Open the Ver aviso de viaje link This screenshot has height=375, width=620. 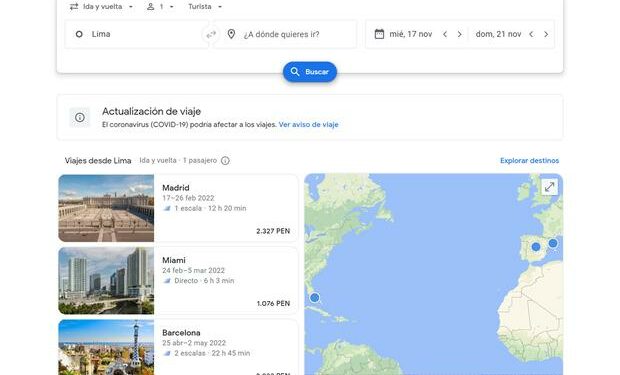pyautogui.click(x=308, y=125)
